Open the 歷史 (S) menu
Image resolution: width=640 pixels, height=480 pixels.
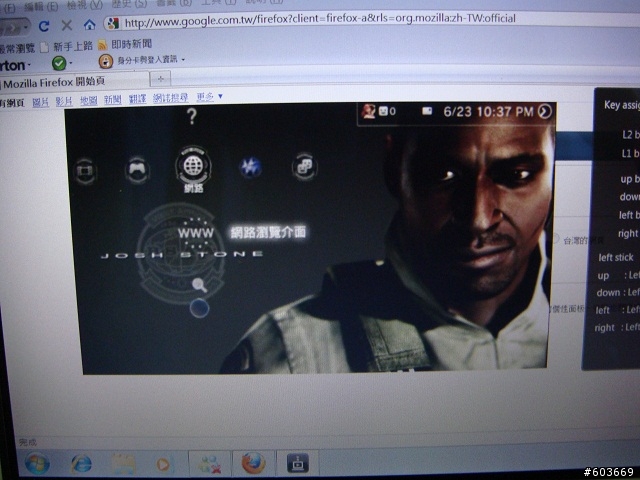click(129, 4)
